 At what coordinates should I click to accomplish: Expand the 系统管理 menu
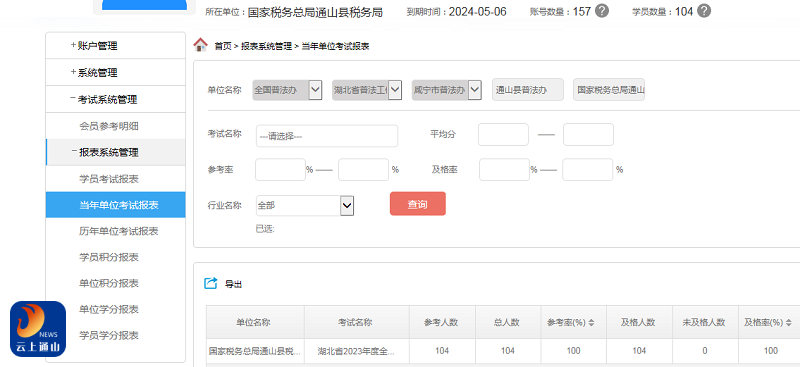(115, 72)
